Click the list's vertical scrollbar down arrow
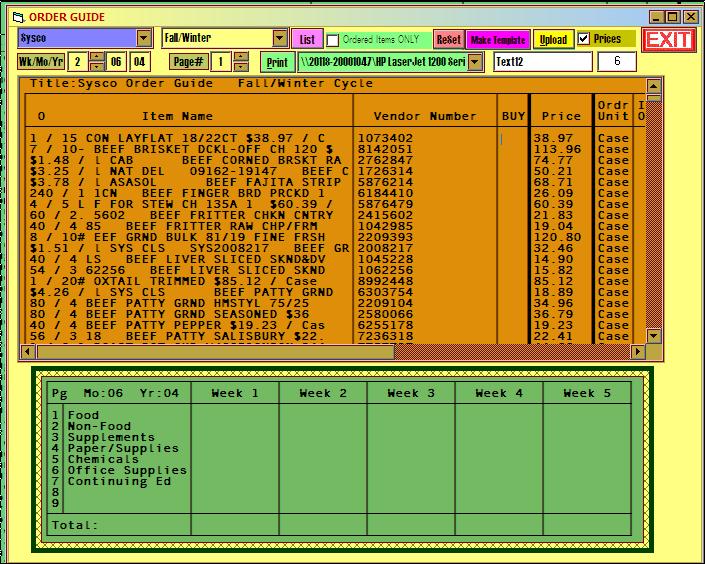Viewport: 705px width, 564px height. (653, 336)
